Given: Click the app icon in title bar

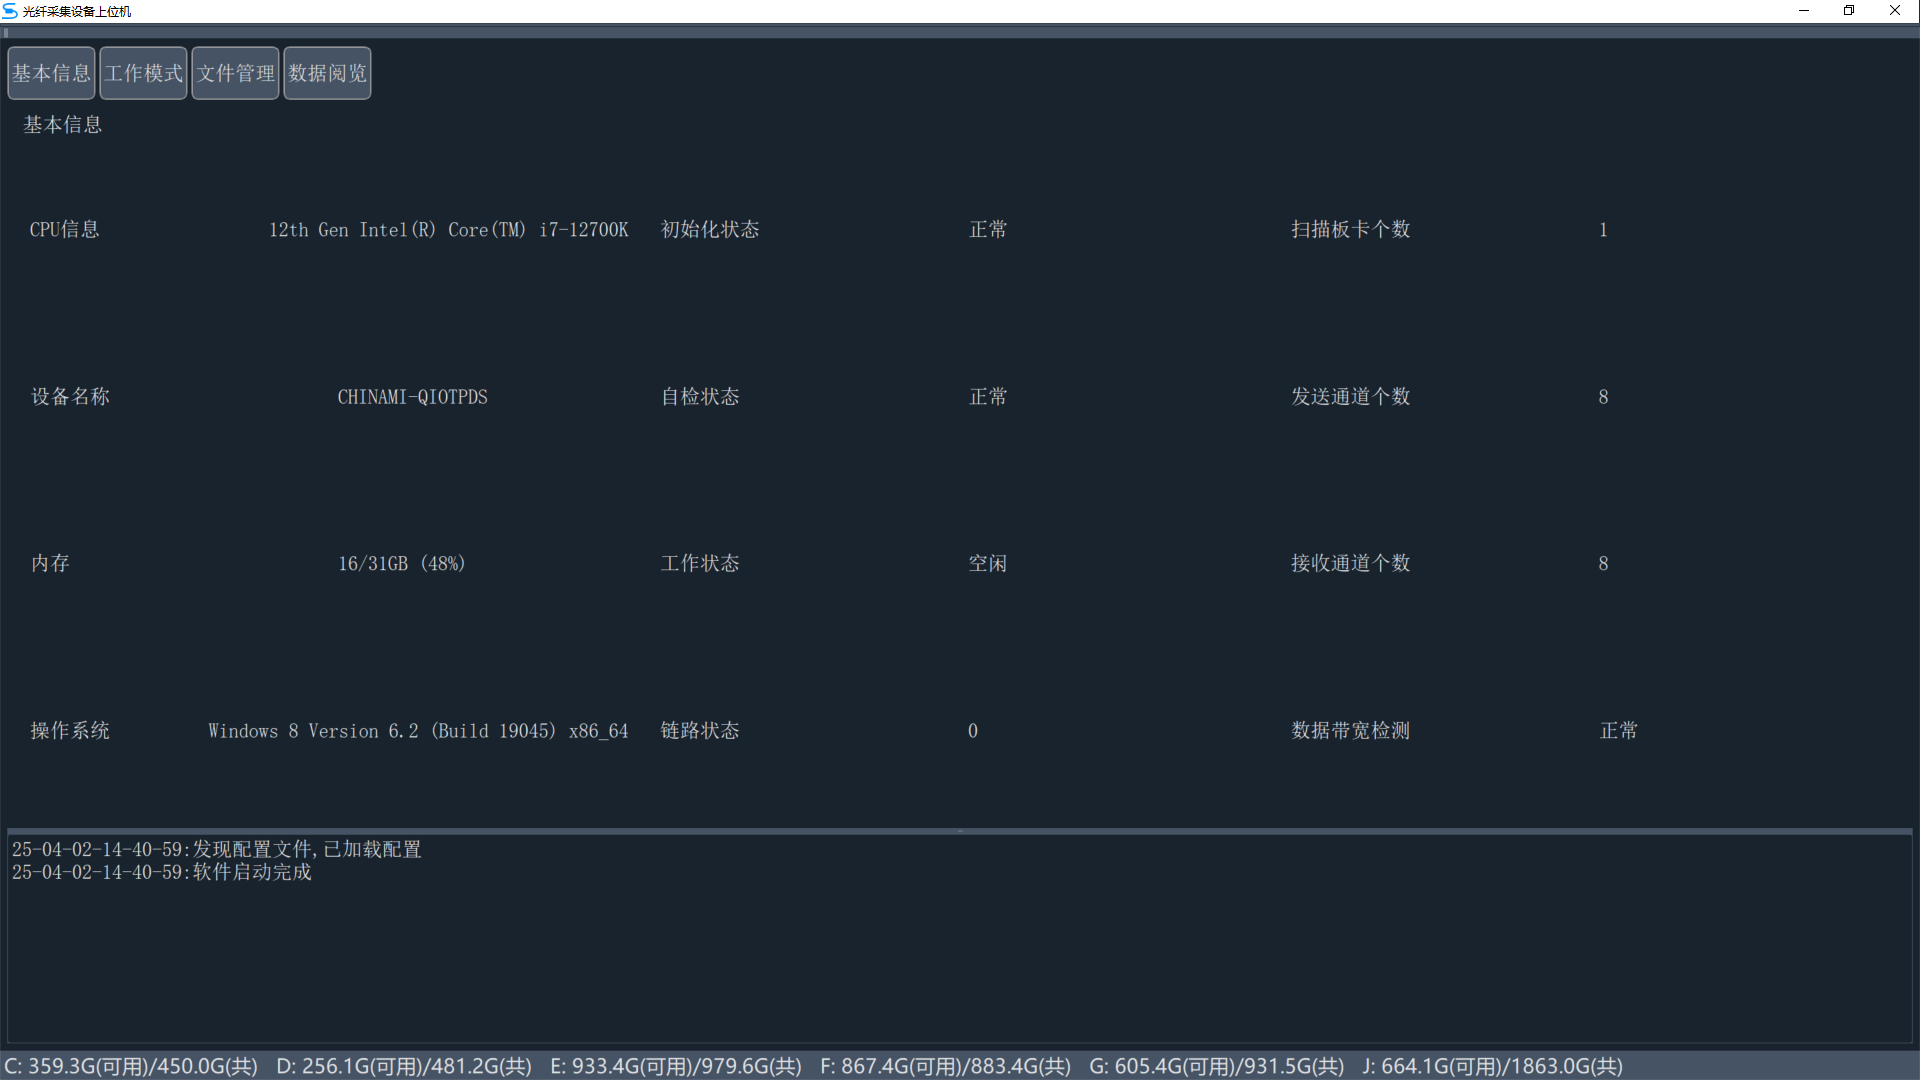Looking at the screenshot, I should pos(10,11).
